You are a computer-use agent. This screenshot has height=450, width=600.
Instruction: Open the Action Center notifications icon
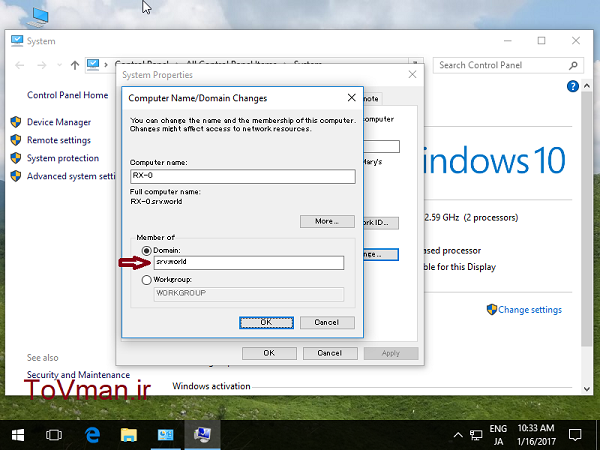[575, 435]
